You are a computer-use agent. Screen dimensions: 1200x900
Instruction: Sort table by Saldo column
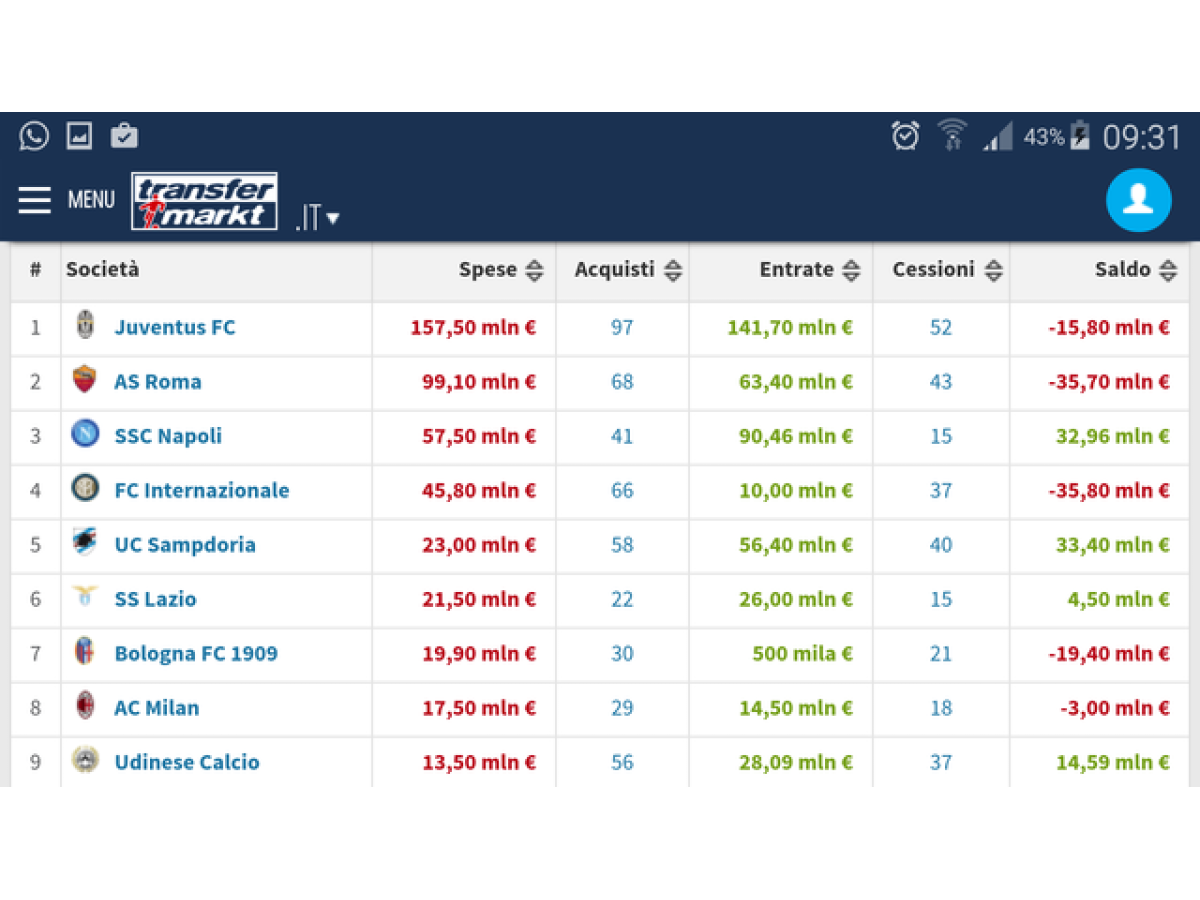pos(1168,270)
